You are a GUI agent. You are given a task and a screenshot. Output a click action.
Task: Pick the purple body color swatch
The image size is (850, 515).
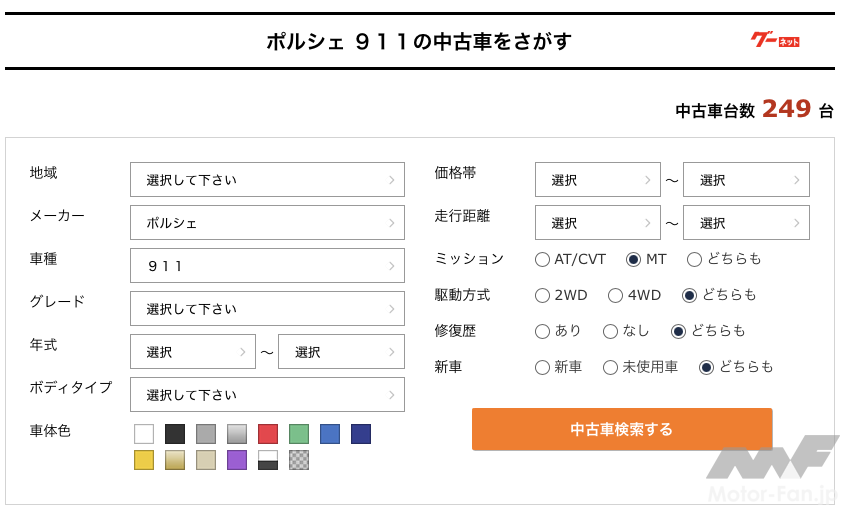237,460
